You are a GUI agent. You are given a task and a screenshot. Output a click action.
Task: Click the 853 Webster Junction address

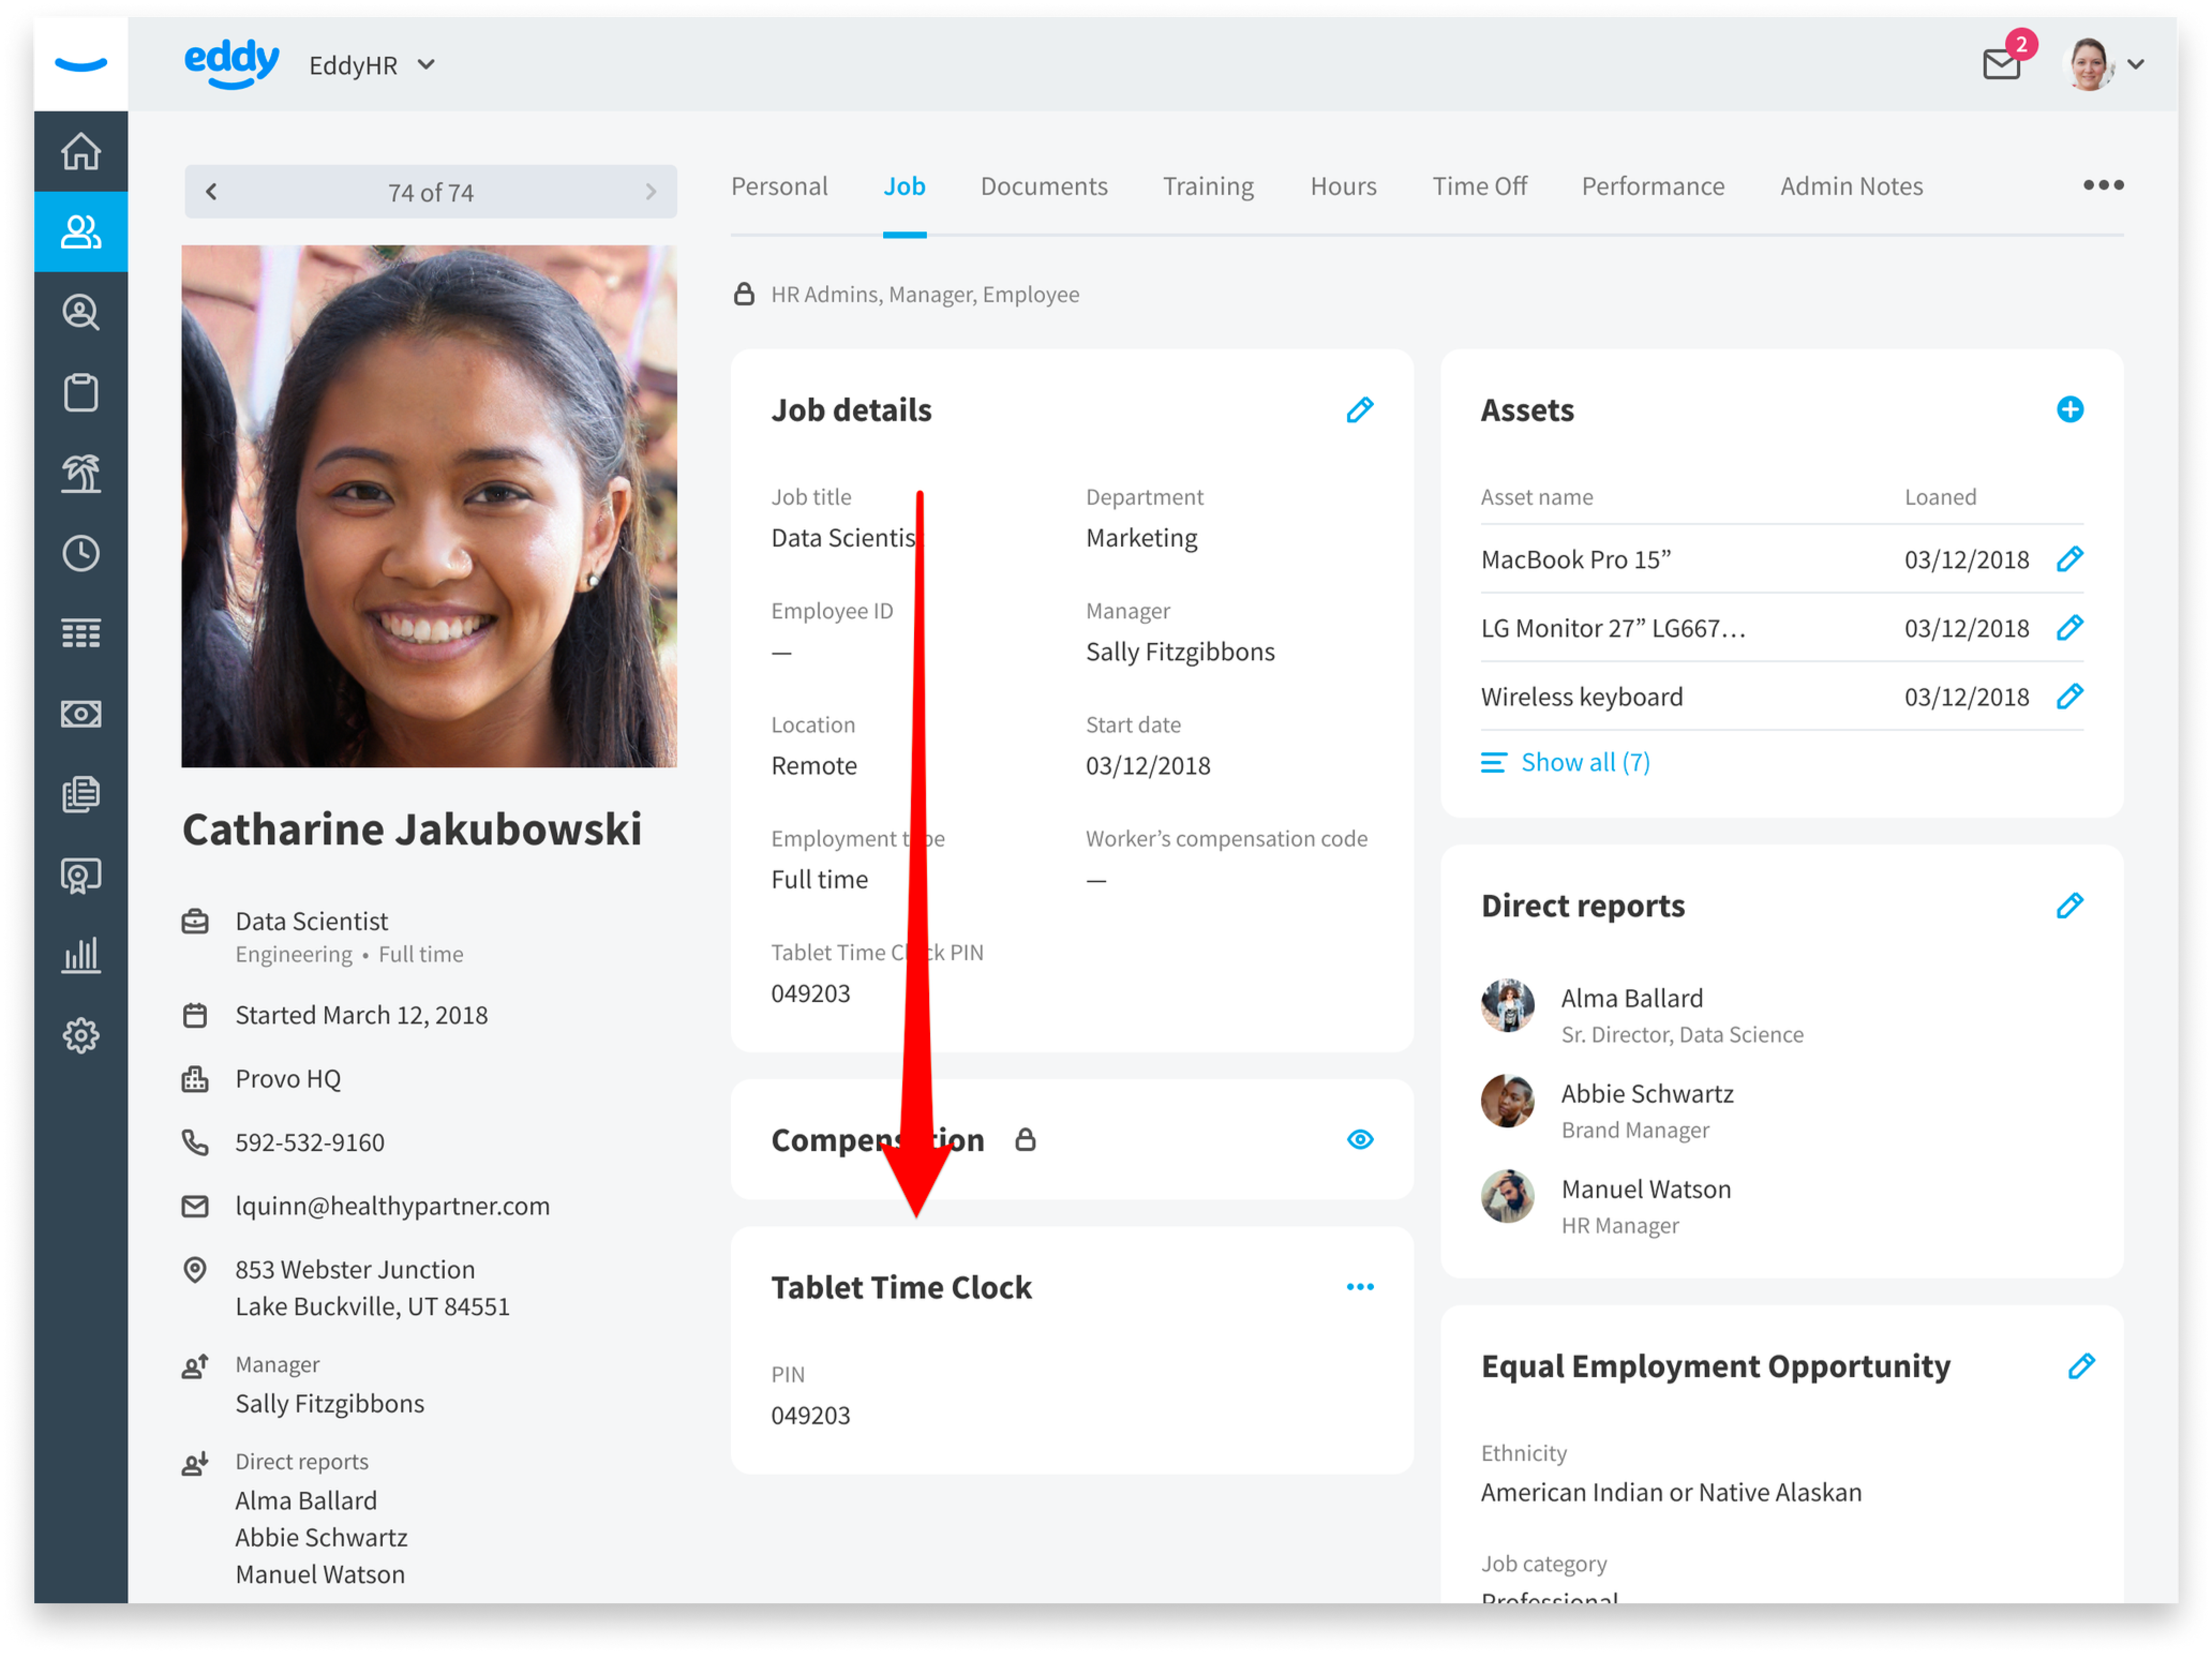coord(372,1288)
